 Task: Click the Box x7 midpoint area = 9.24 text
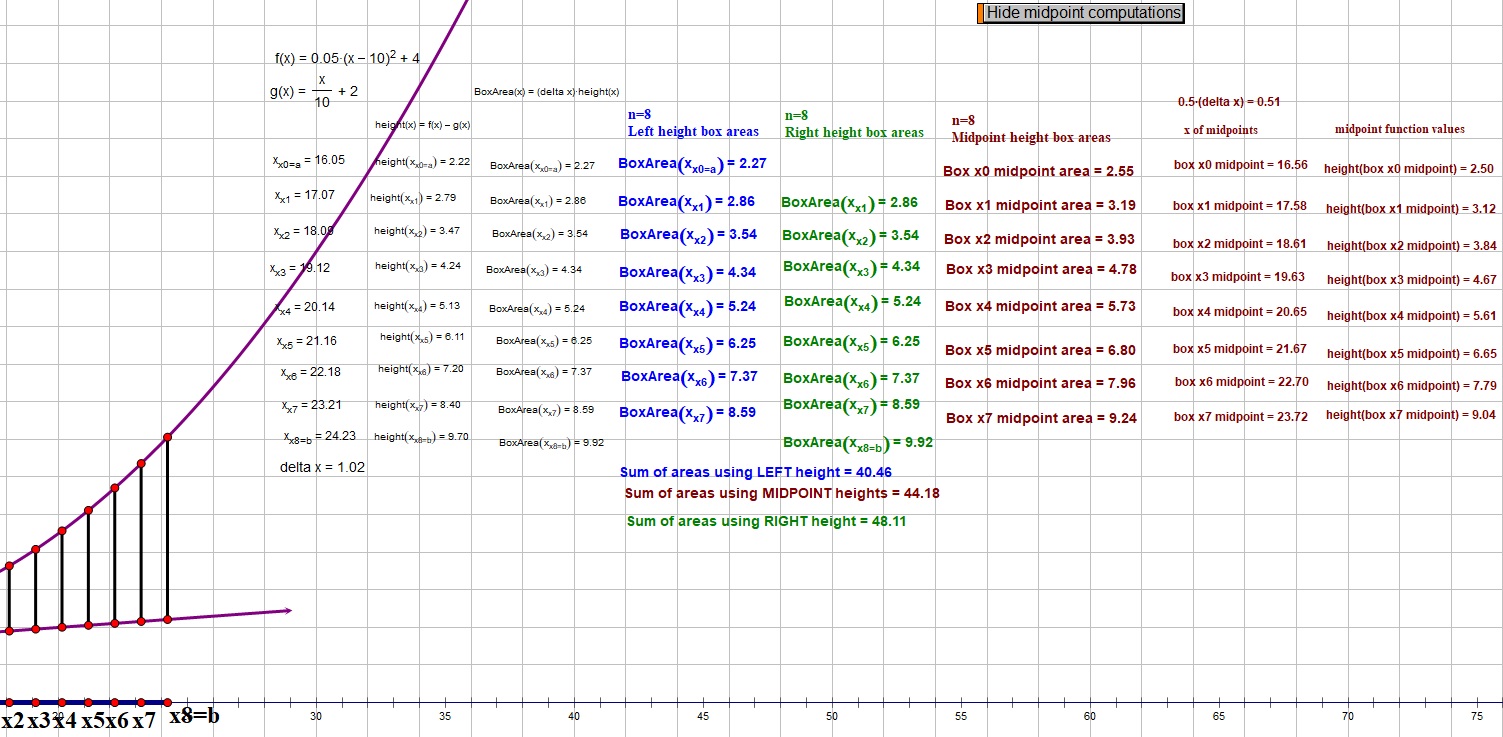tap(1041, 418)
